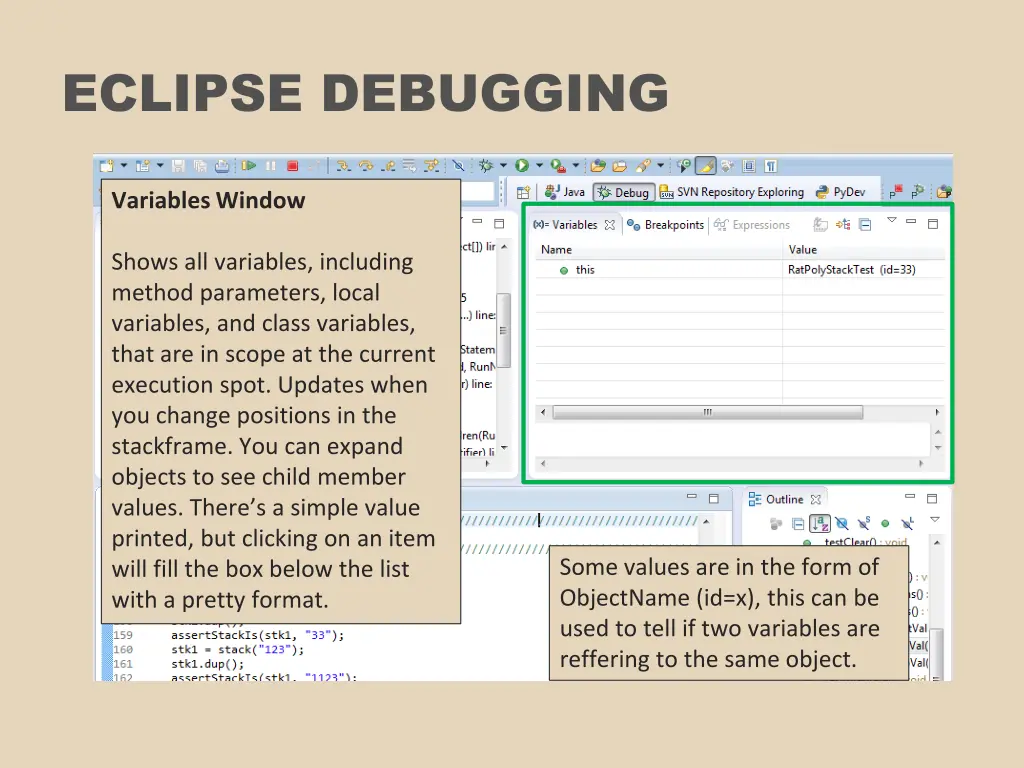Click the Debug bug icon in the toolbar
The width and height of the screenshot is (1024, 768).
coord(485,165)
